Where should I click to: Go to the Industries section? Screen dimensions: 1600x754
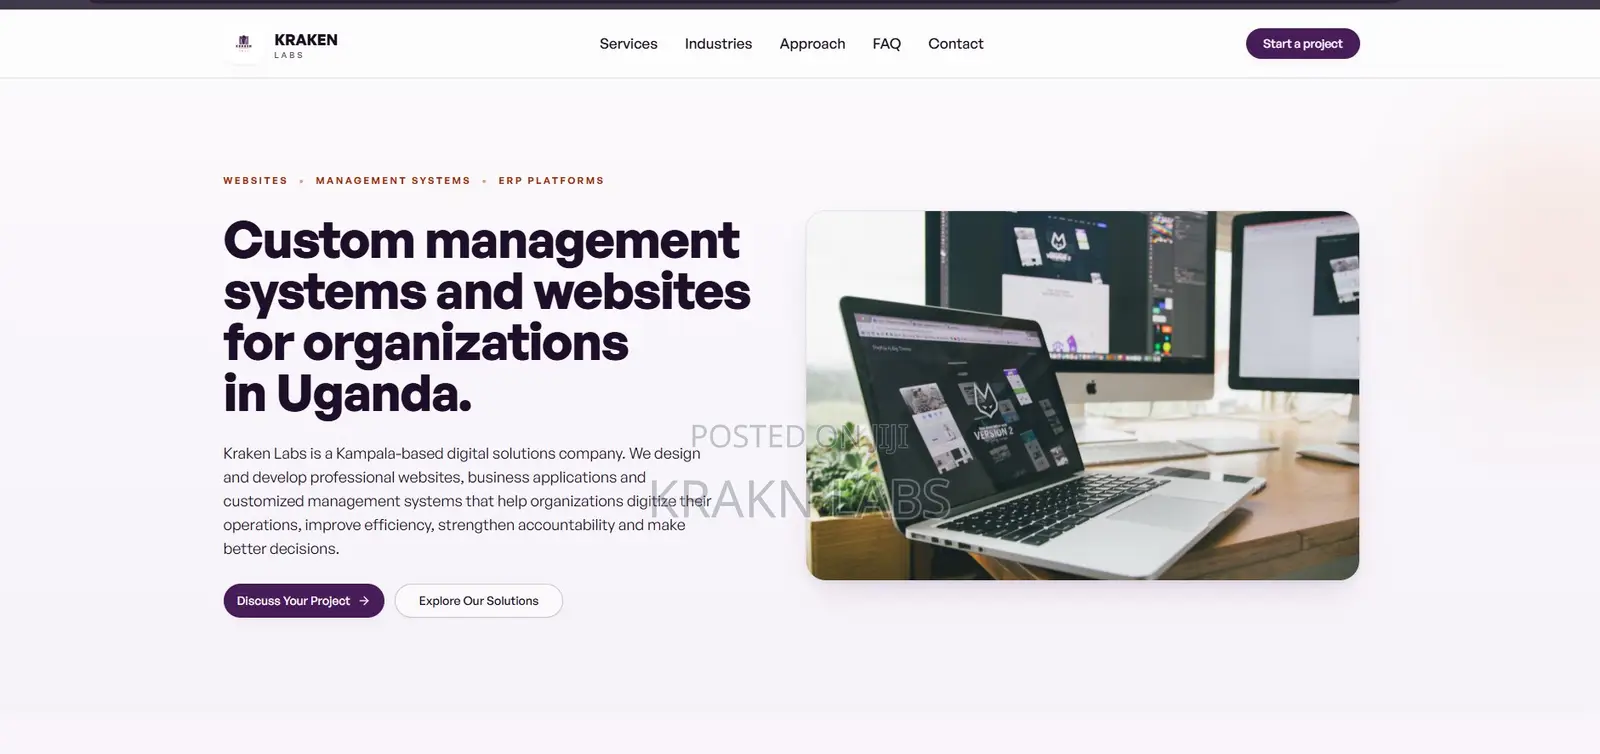(x=718, y=44)
